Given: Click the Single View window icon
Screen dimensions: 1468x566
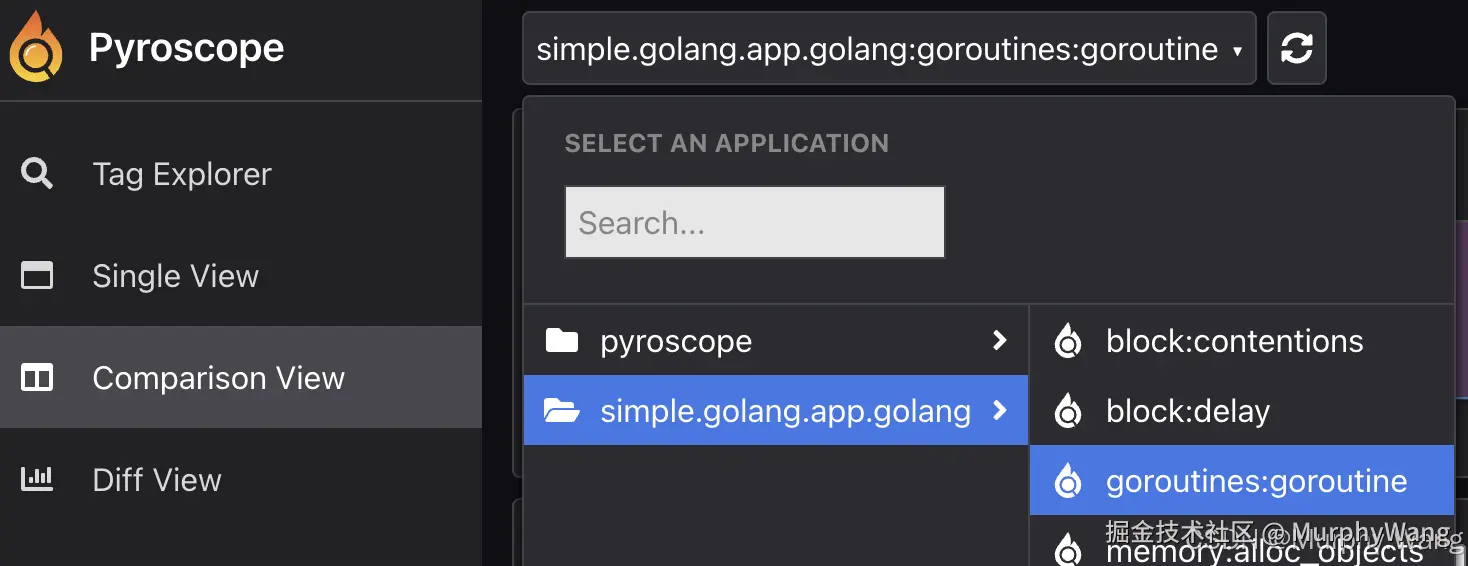Looking at the screenshot, I should 37,276.
